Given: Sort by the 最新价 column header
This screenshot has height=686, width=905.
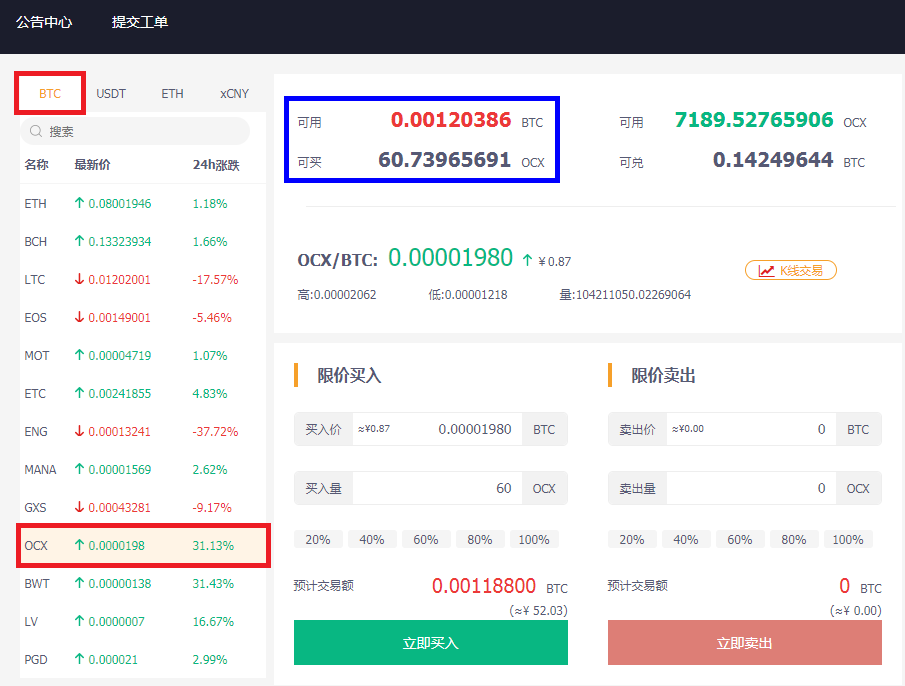Looking at the screenshot, I should [92, 165].
